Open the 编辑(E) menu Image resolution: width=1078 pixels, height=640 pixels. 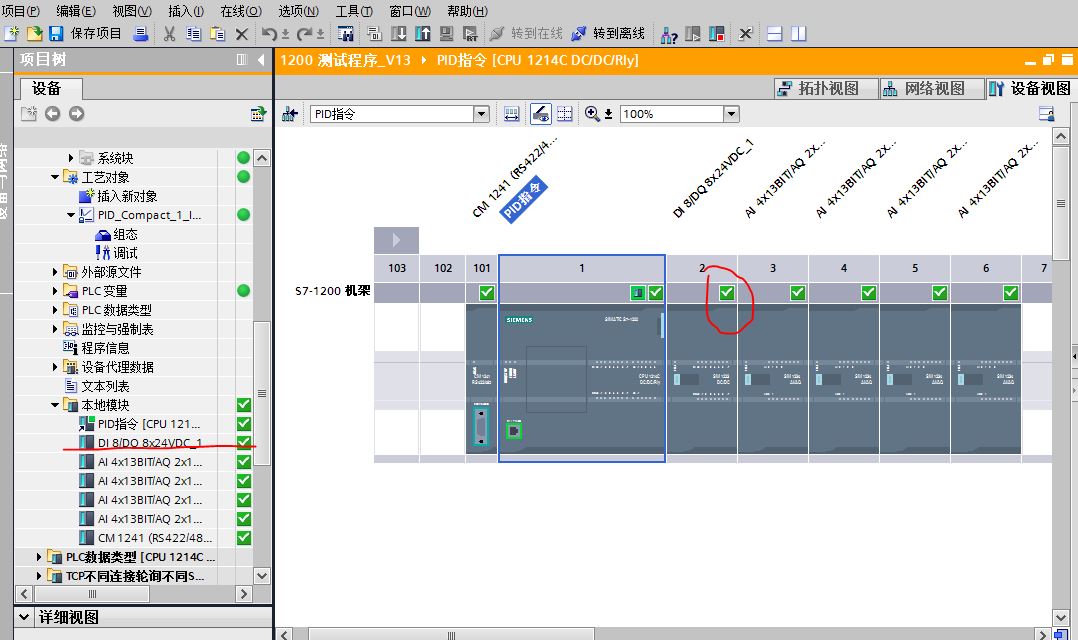click(x=76, y=11)
